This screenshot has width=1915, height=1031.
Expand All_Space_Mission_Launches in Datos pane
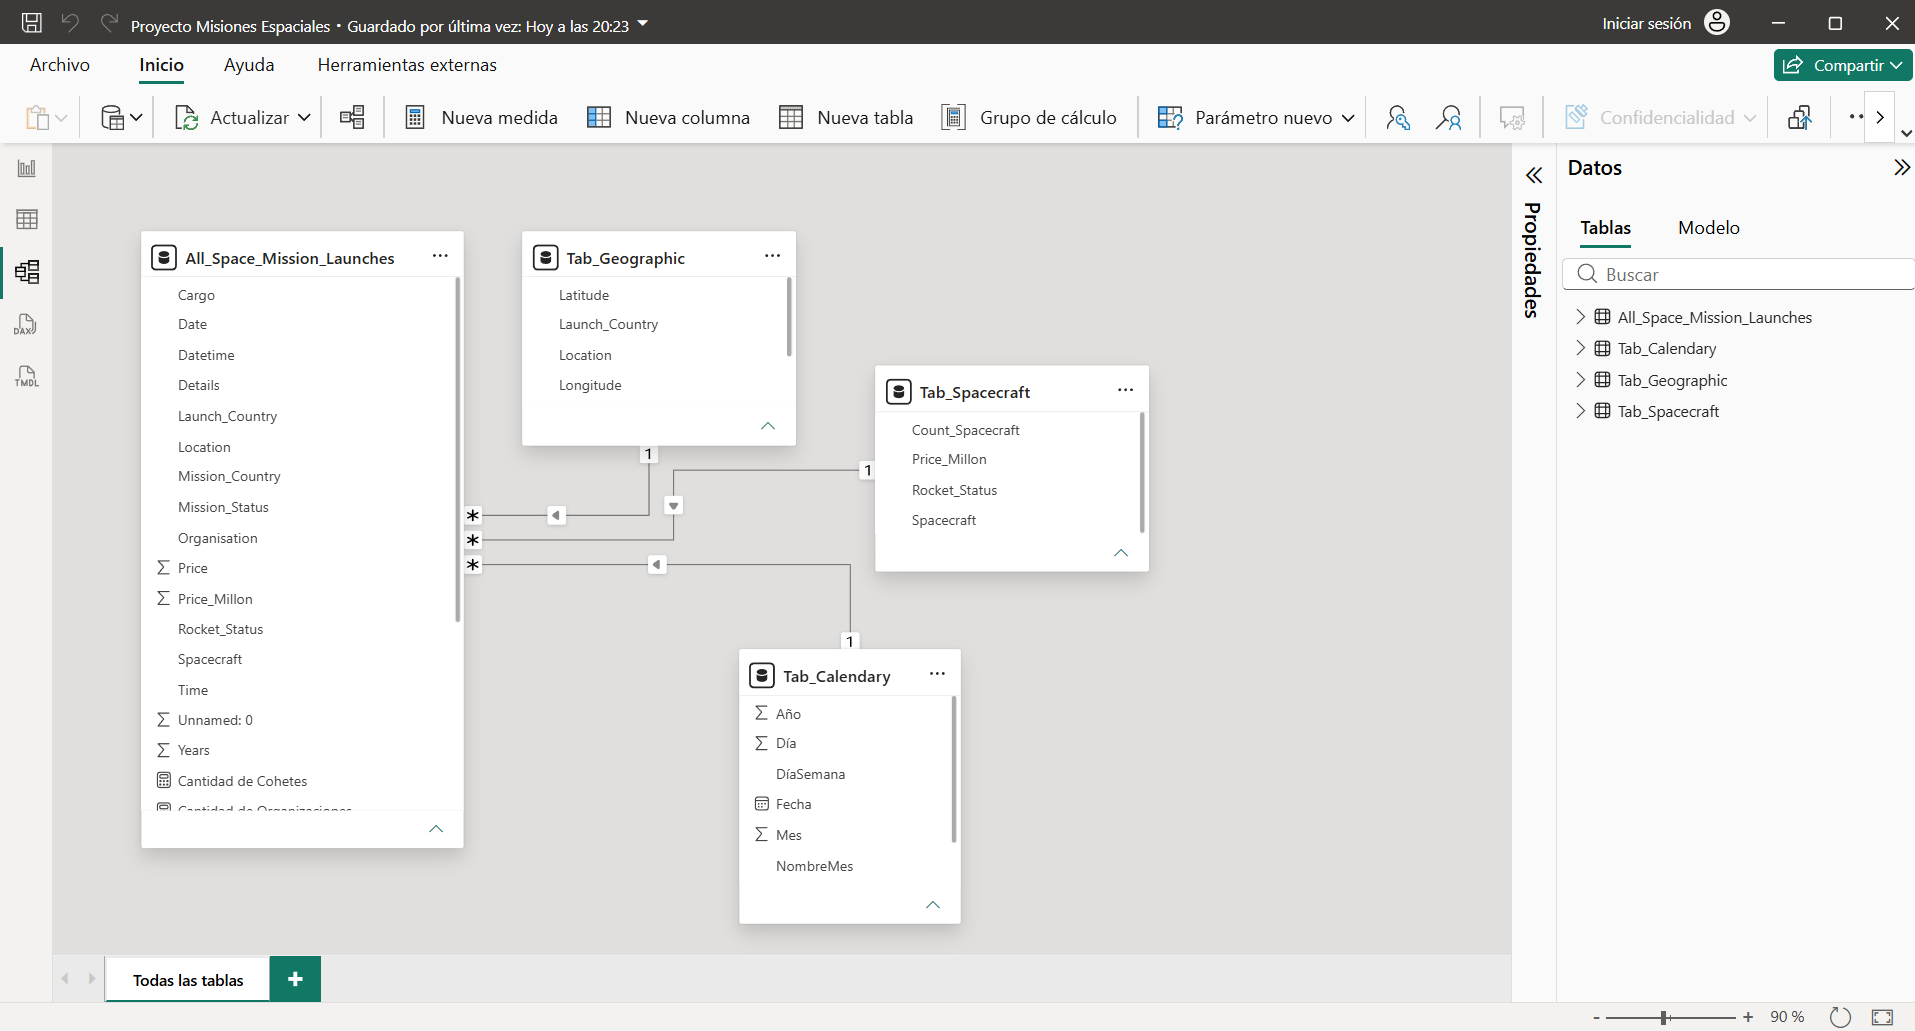tap(1580, 317)
